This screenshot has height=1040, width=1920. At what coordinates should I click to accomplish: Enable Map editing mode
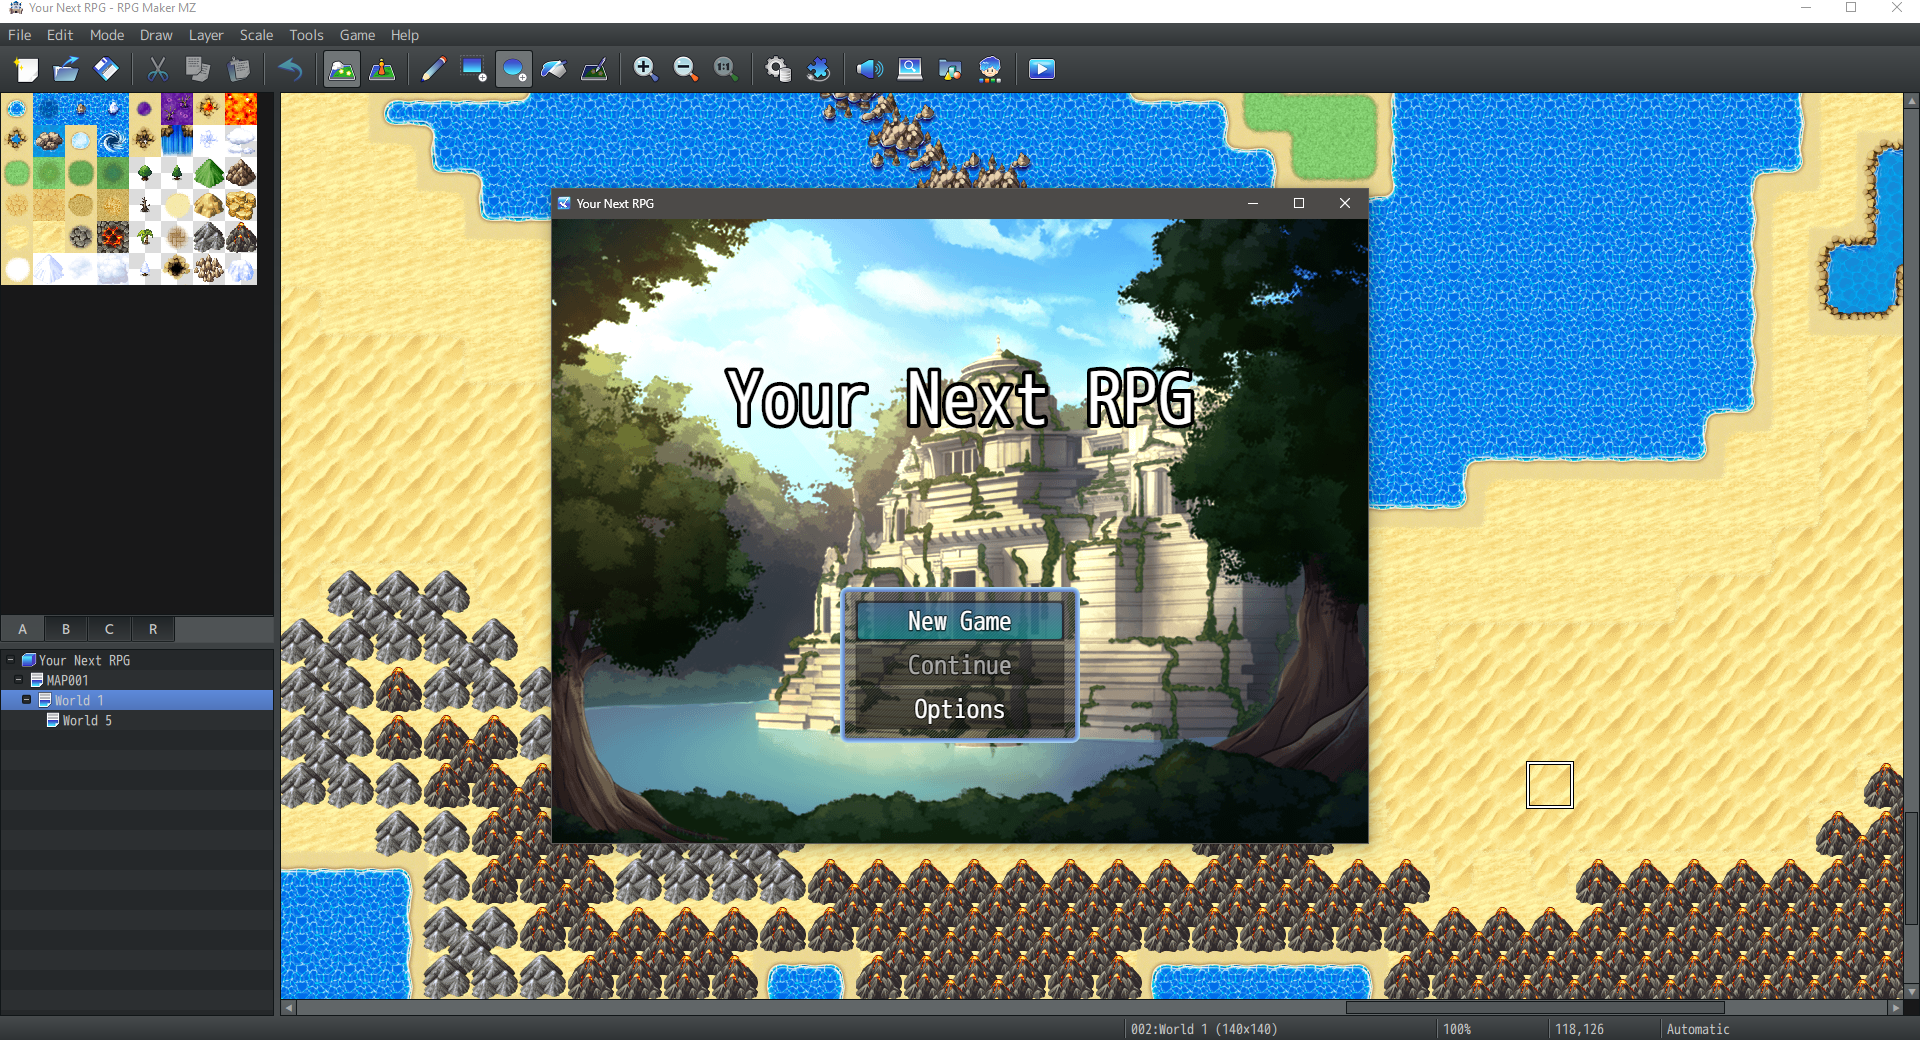tap(341, 69)
